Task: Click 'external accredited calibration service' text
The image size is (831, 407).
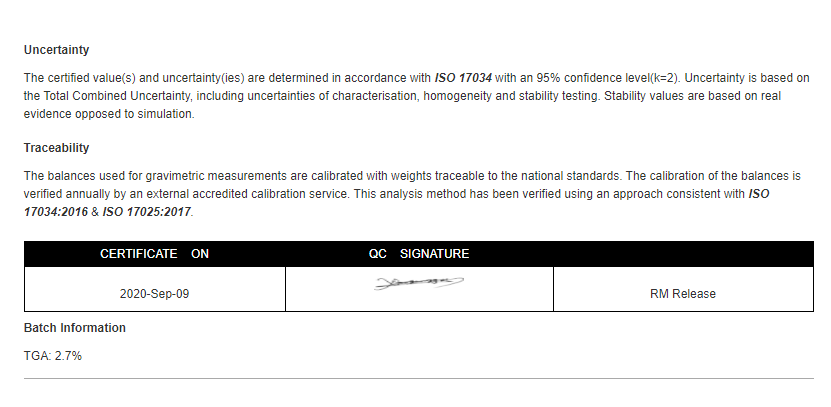Action: click(246, 194)
